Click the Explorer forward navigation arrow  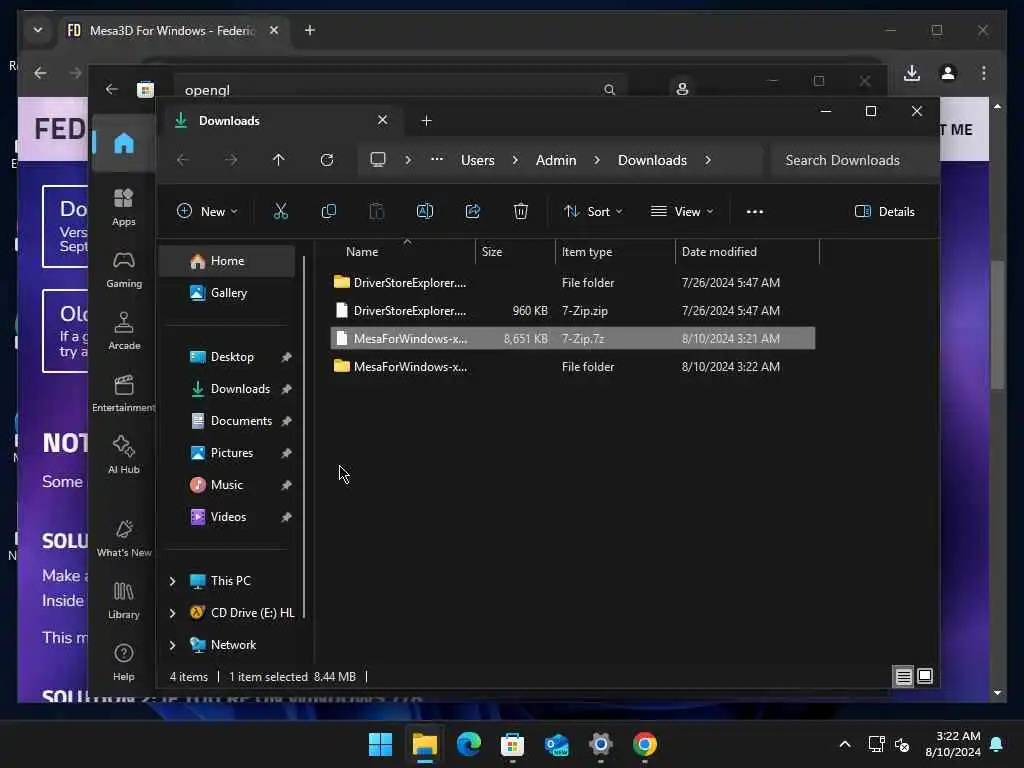click(231, 160)
